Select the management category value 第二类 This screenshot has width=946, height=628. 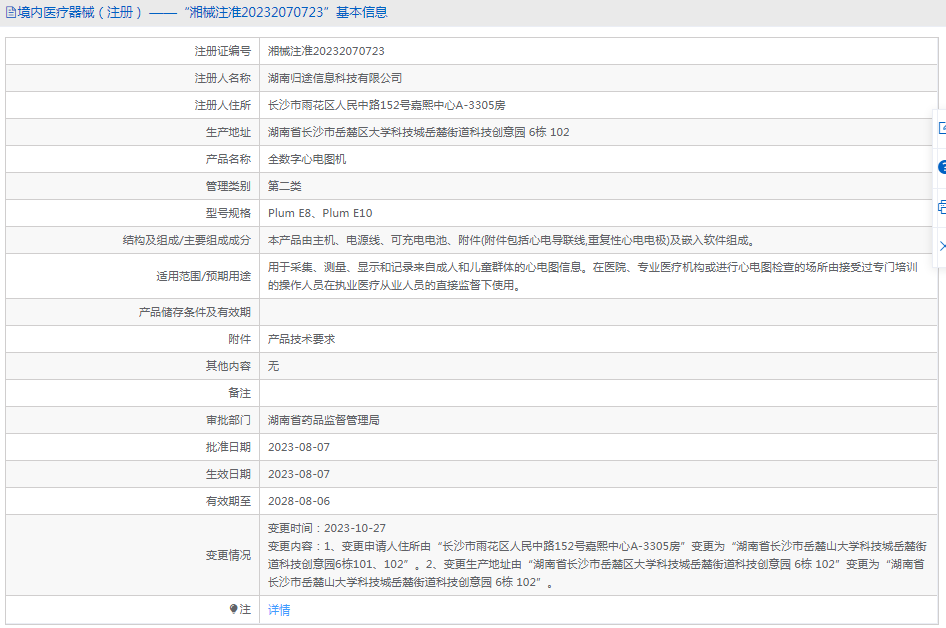click(x=285, y=186)
